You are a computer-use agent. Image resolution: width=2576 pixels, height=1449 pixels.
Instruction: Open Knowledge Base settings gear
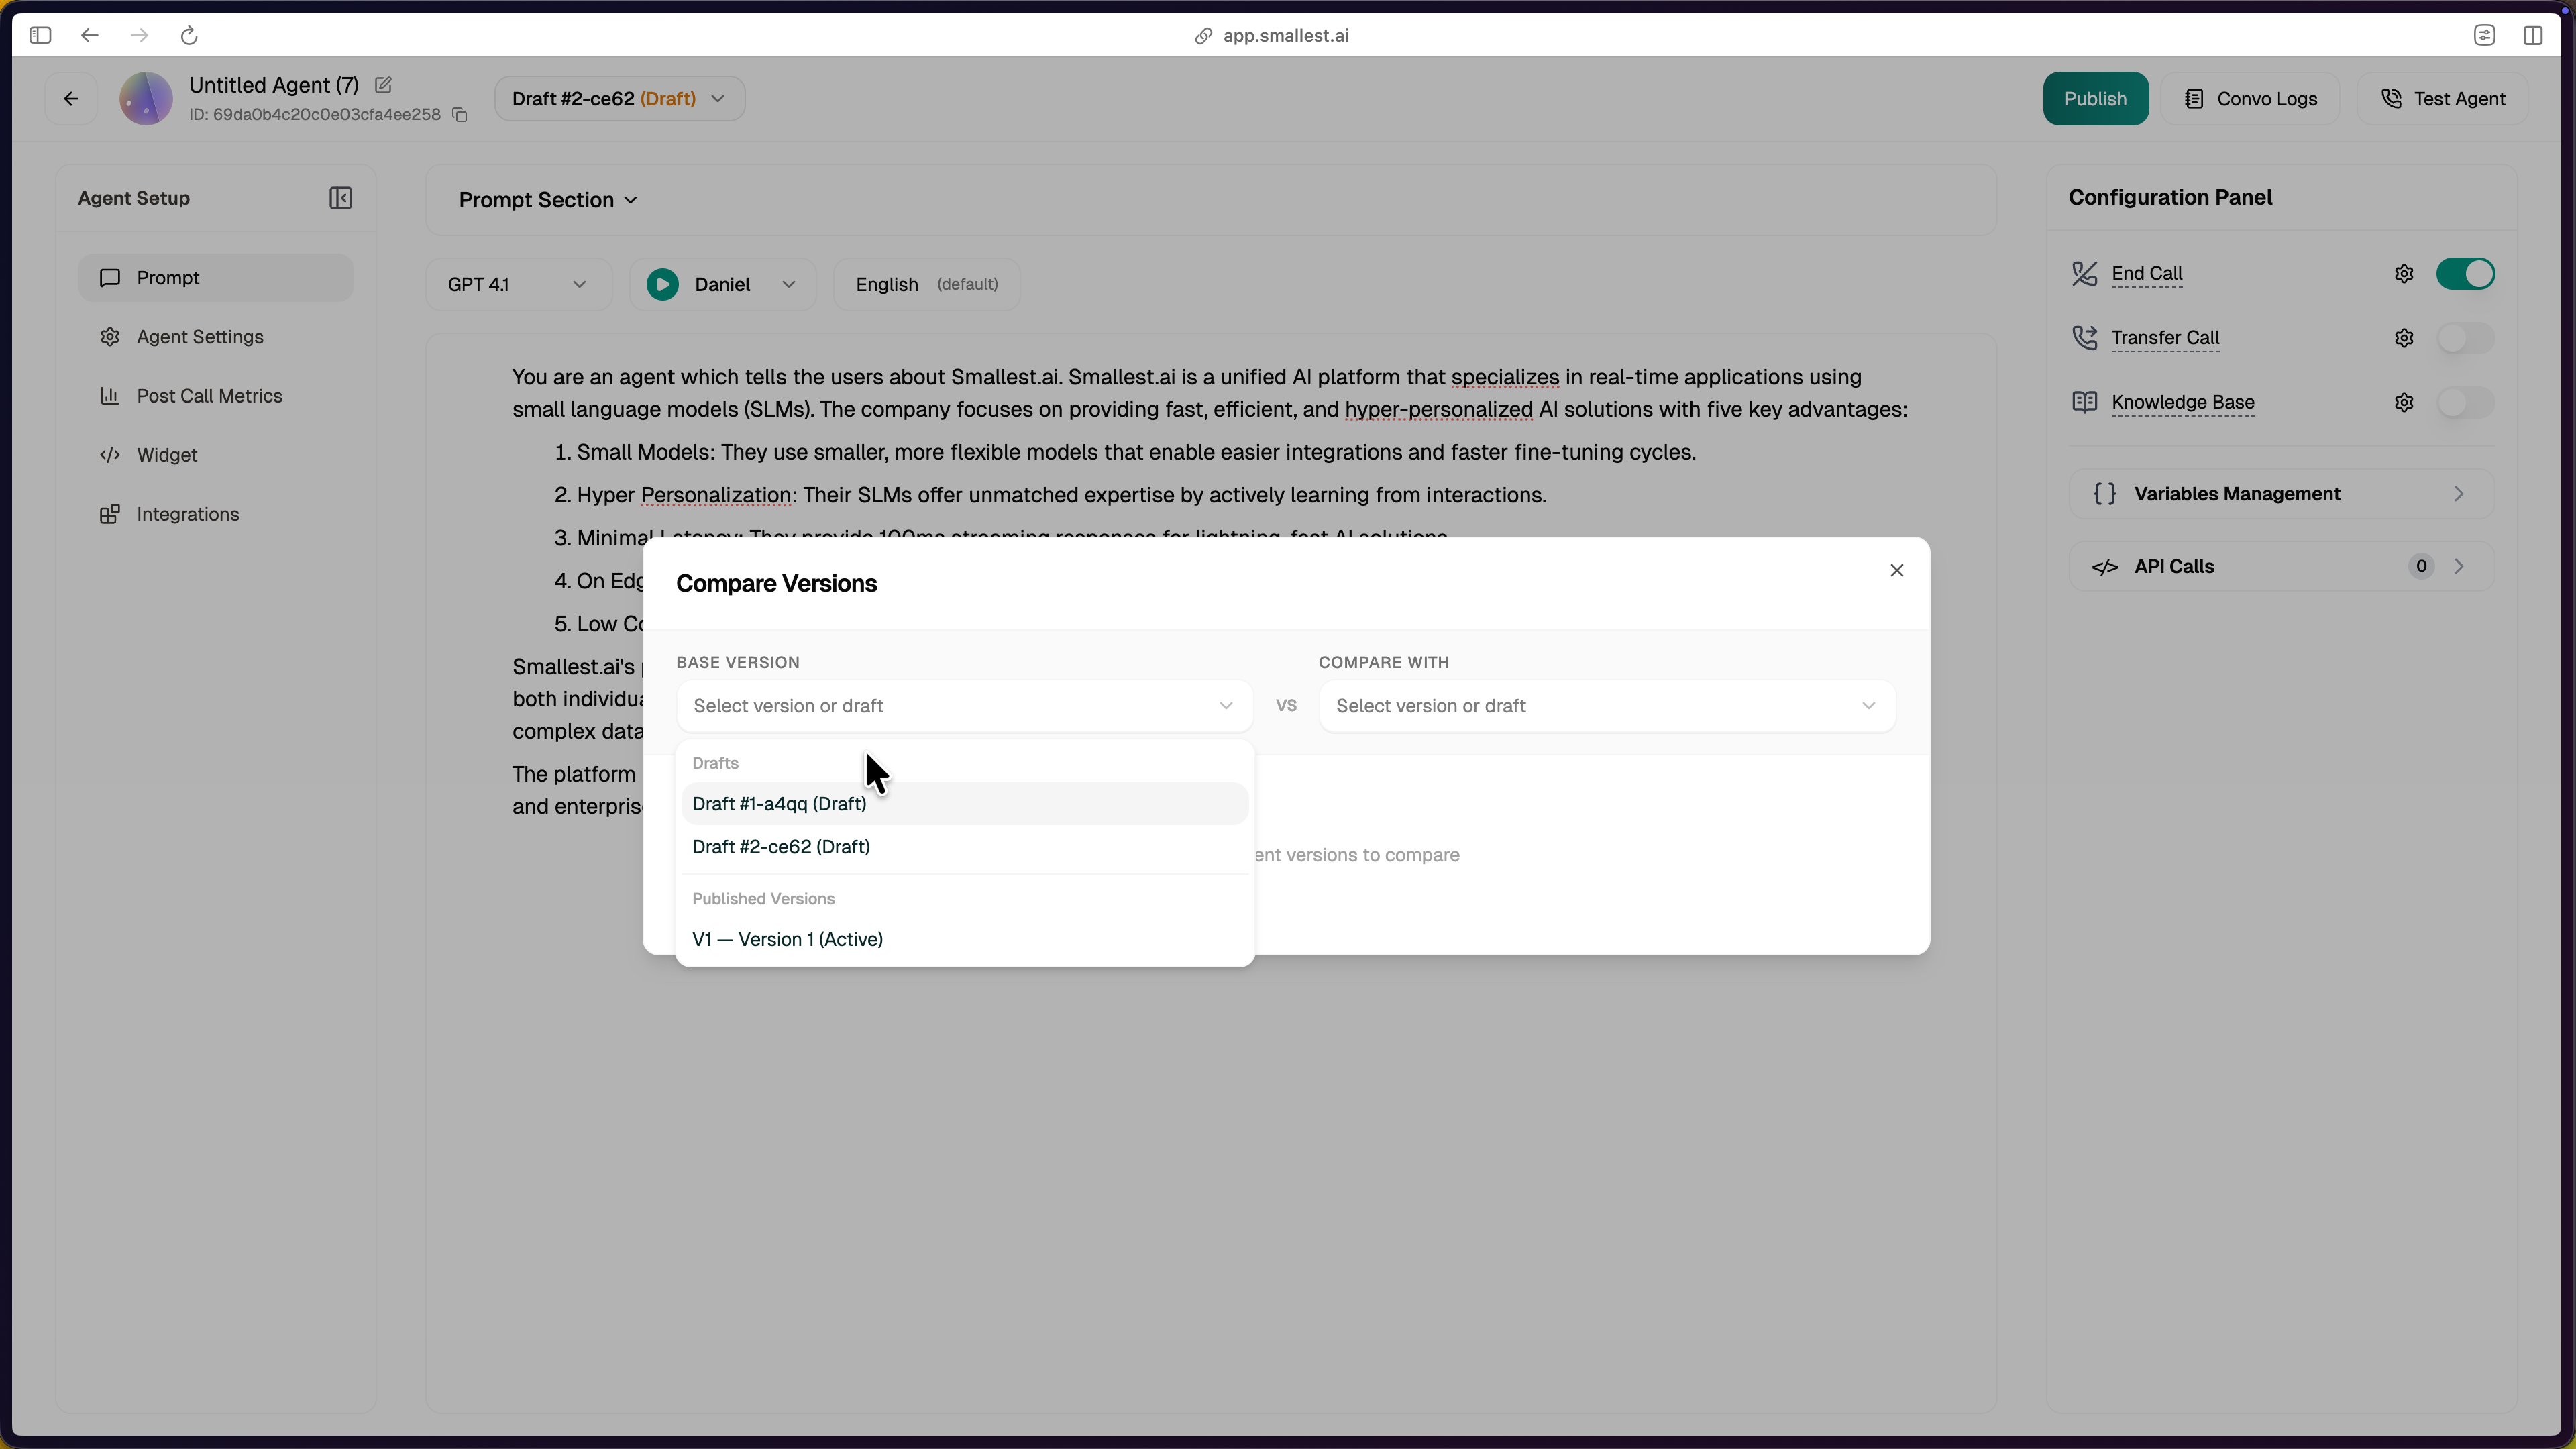2404,403
